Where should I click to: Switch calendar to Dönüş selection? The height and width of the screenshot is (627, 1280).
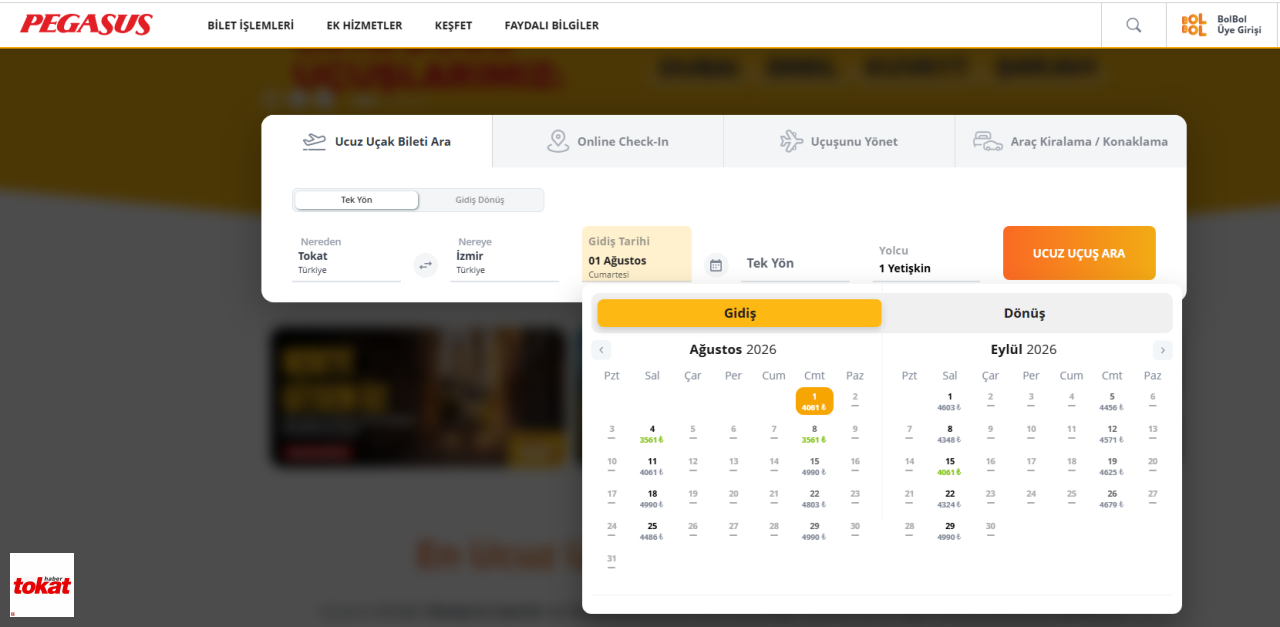[1025, 313]
